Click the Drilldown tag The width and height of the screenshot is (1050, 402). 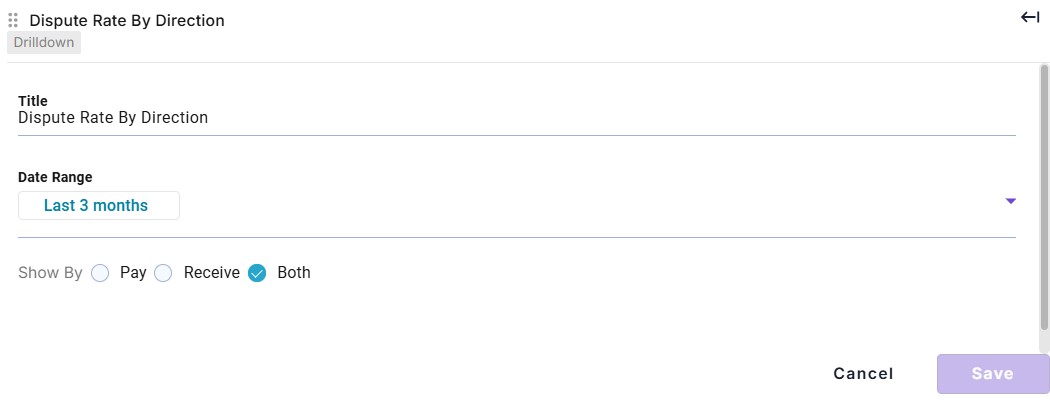pos(44,43)
